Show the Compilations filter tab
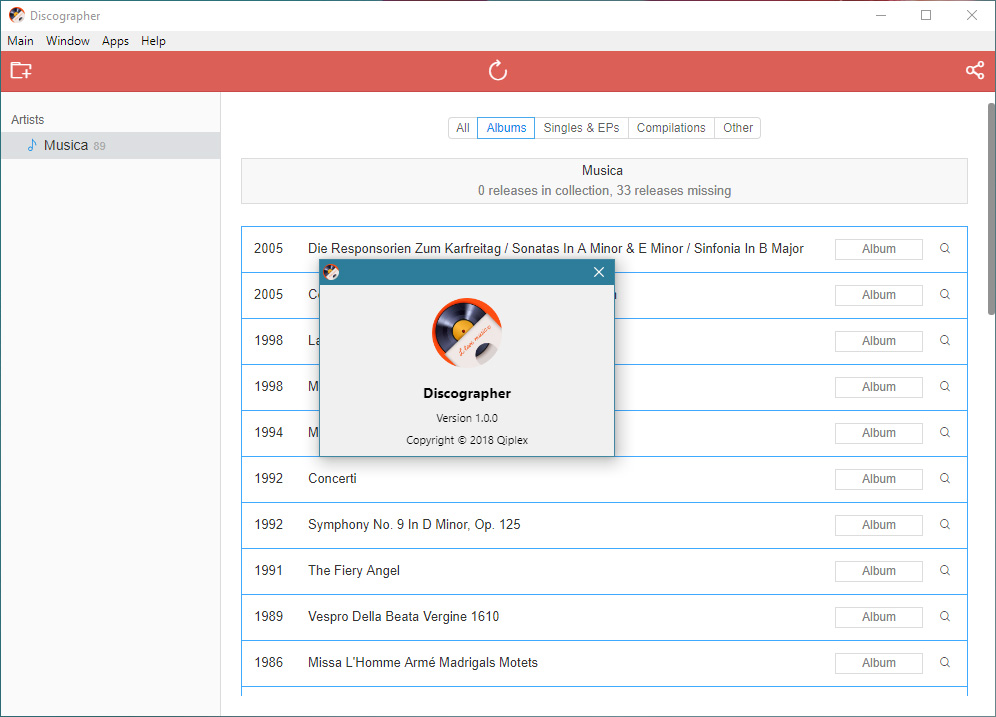Screen dimensions: 996x717 point(671,128)
